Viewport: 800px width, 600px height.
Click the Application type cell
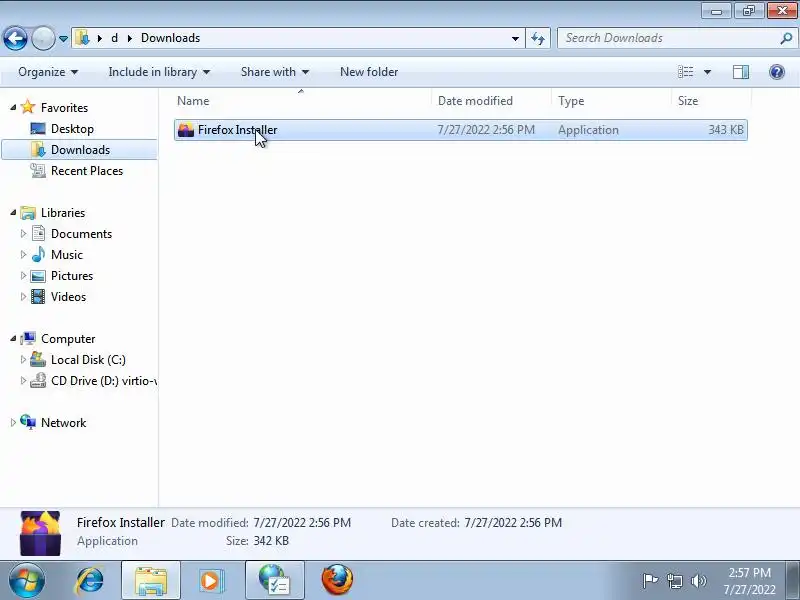[588, 130]
